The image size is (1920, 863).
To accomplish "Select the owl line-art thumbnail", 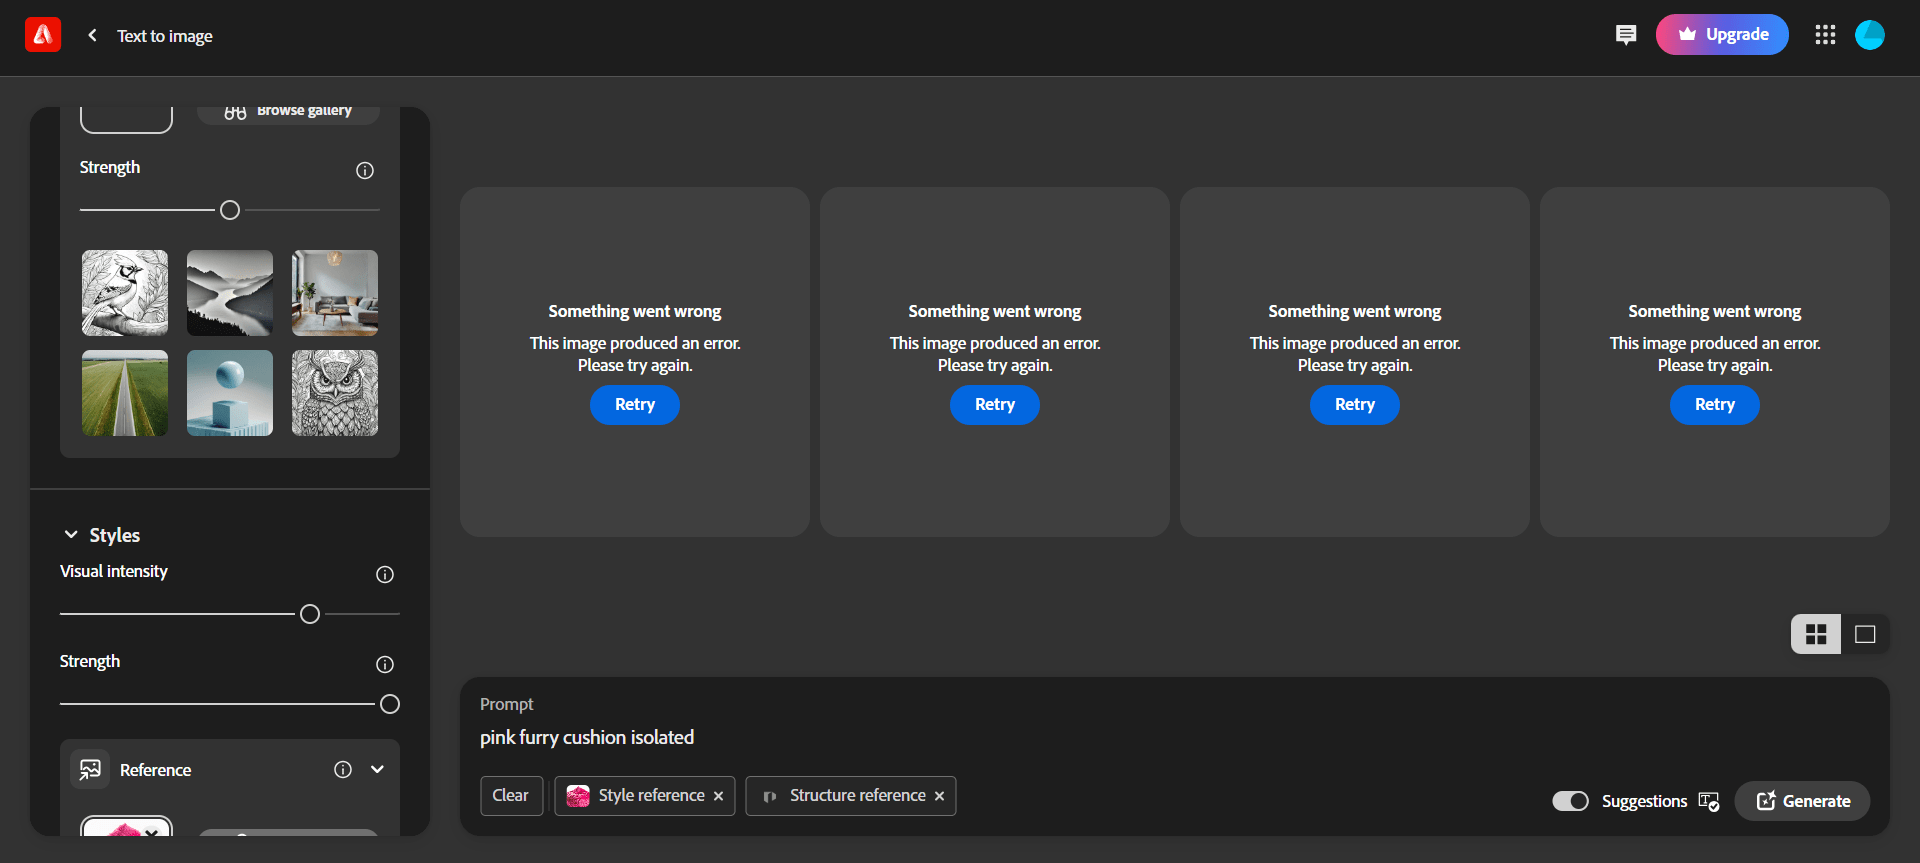I will click(x=335, y=393).
